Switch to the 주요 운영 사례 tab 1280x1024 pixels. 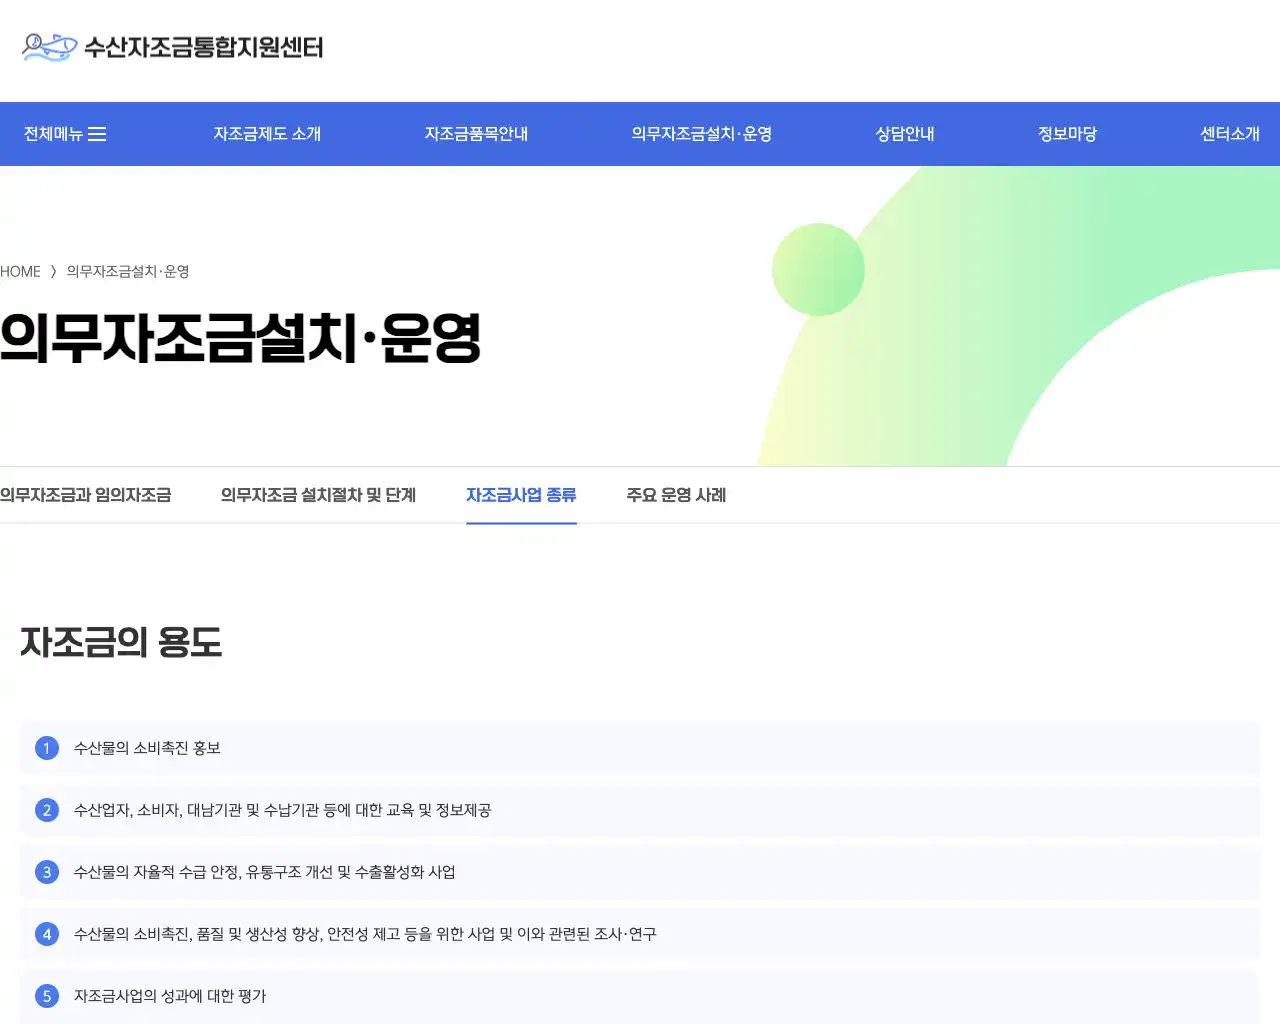pos(677,495)
